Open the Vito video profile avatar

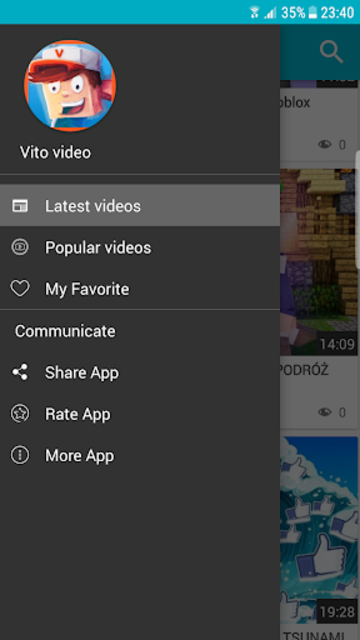(x=70, y=85)
